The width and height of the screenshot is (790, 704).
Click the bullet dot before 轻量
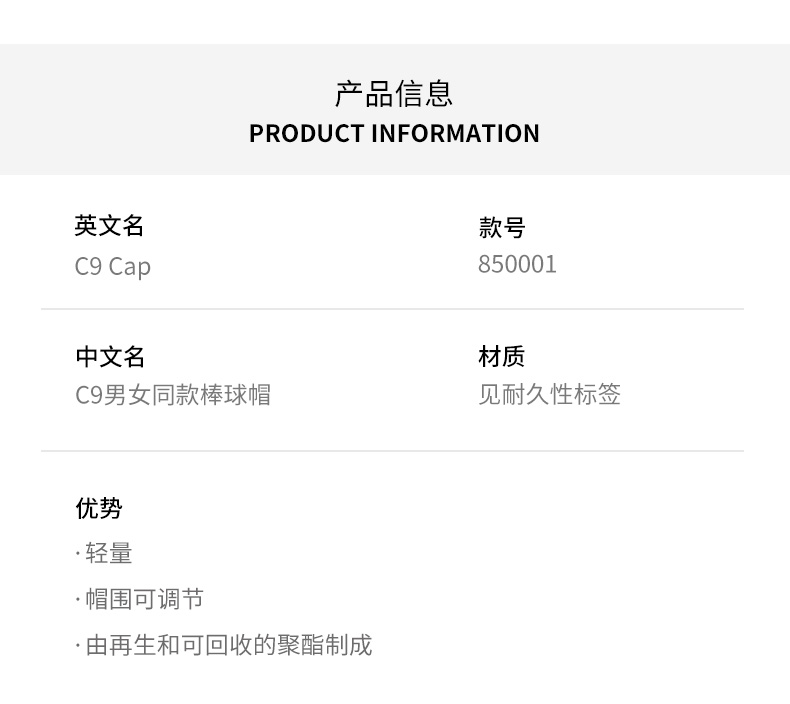pyautogui.click(x=78, y=554)
